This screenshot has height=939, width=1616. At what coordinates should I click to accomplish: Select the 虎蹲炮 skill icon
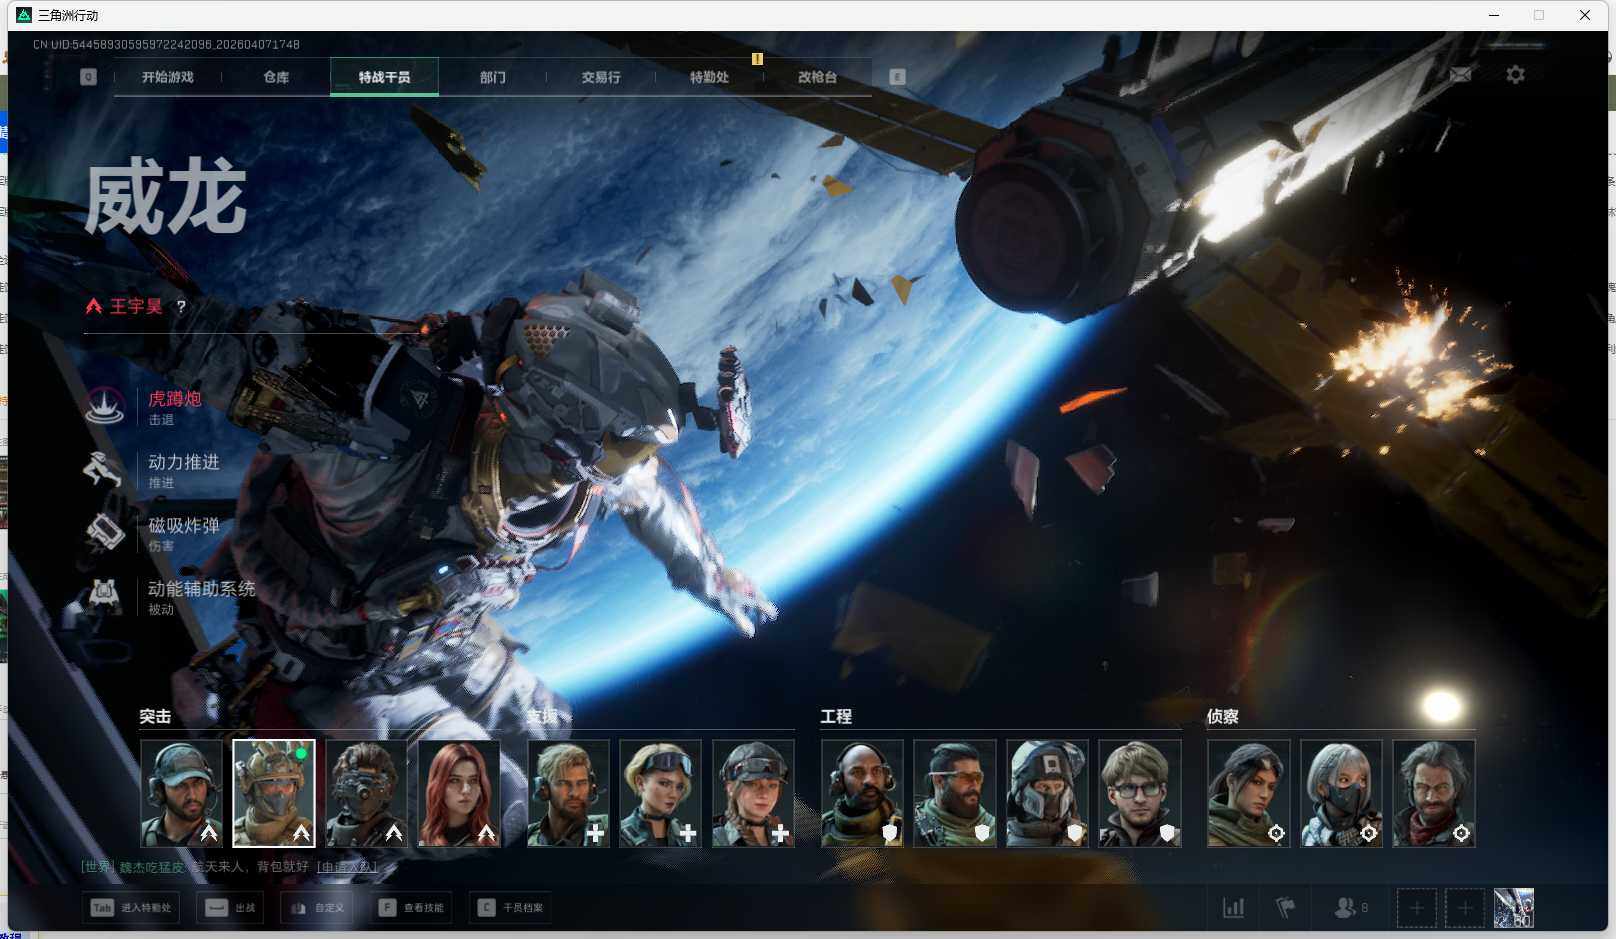(105, 406)
